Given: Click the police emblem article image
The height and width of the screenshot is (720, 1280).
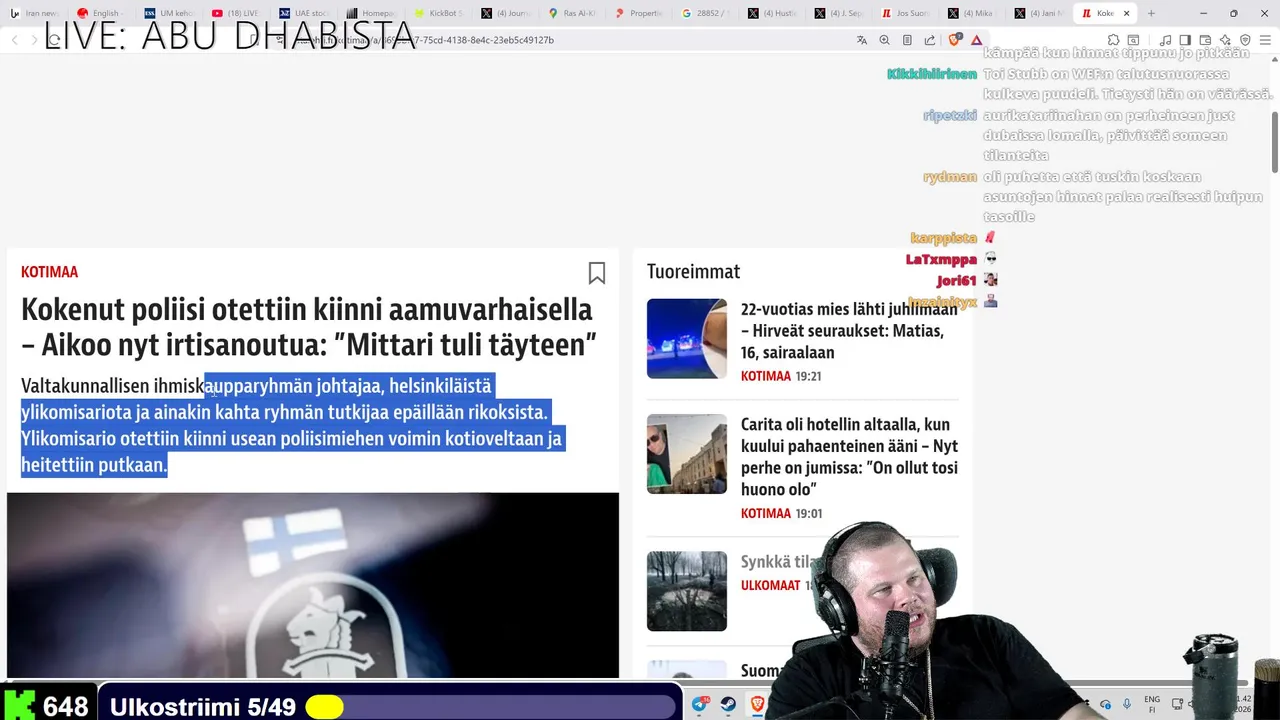Looking at the screenshot, I should click(313, 585).
